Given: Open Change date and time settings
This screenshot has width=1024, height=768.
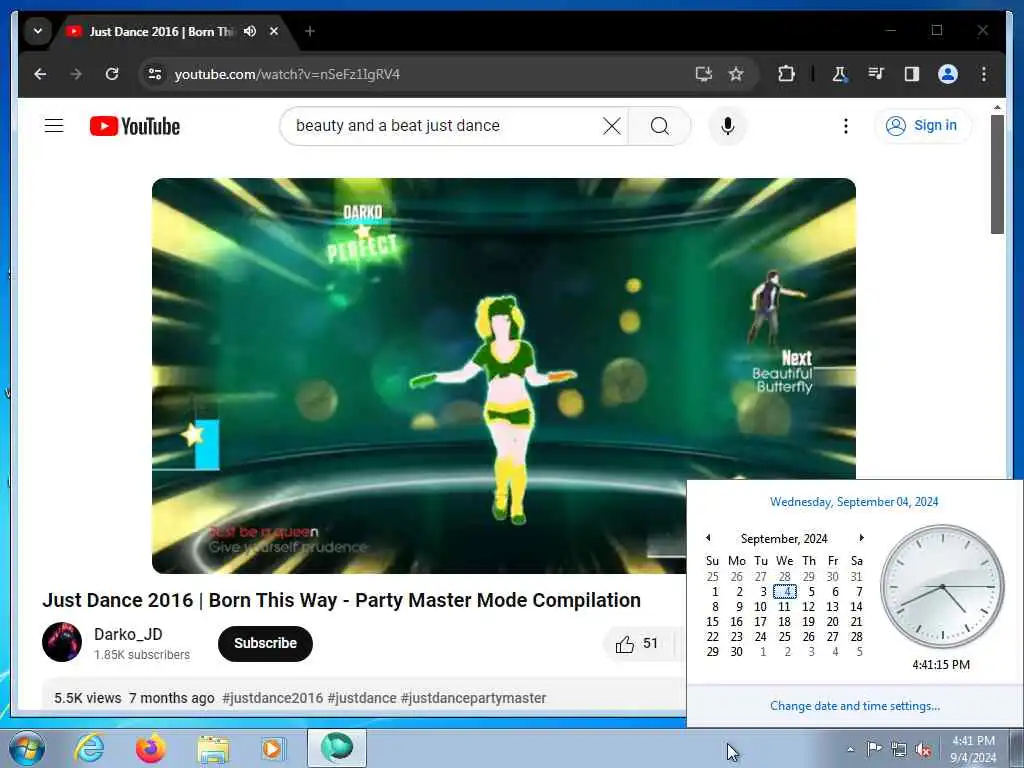Looking at the screenshot, I should pyautogui.click(x=855, y=706).
